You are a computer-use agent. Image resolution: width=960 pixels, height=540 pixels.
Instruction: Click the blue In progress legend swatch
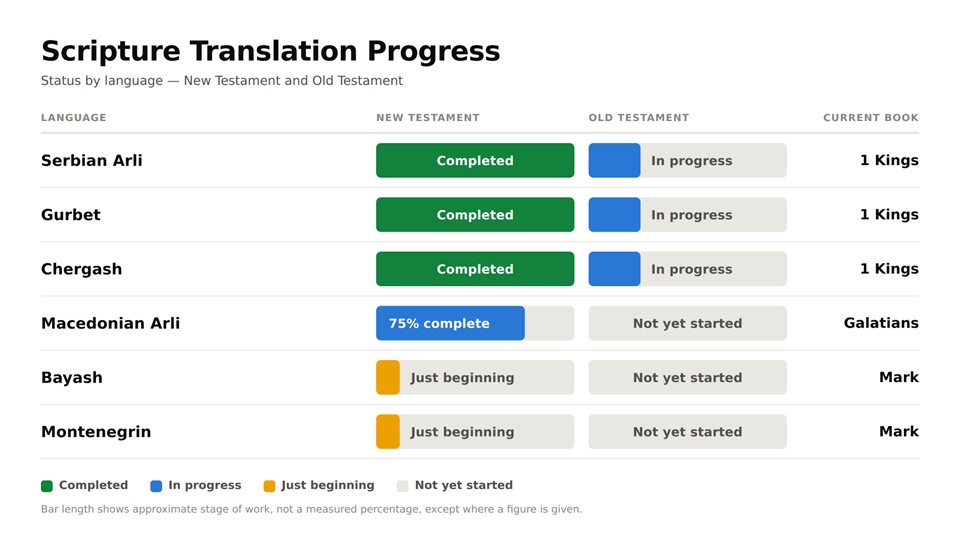(156, 486)
